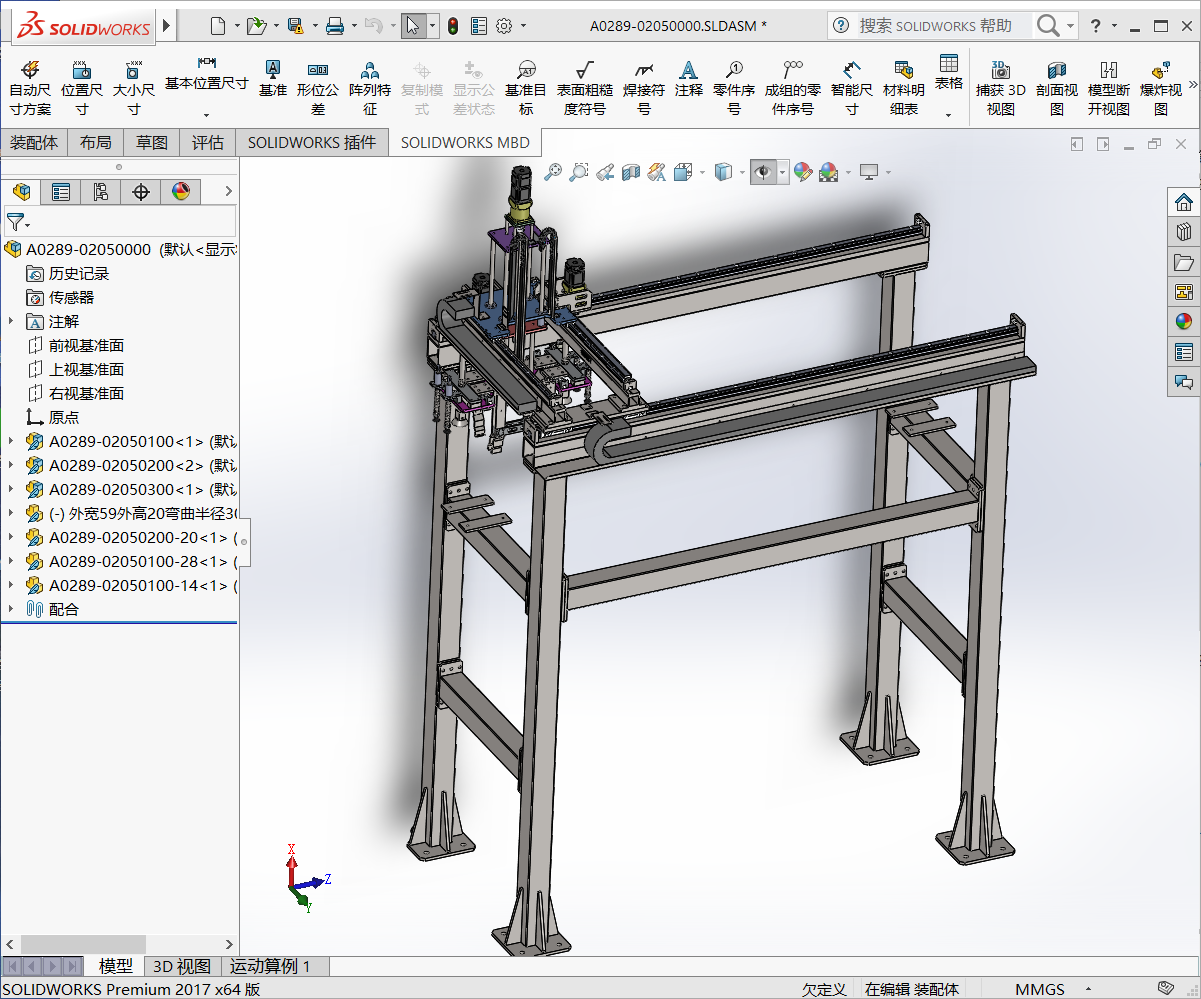The width and height of the screenshot is (1201, 999).
Task: Open Edit Appearance to change part colors
Action: [802, 171]
